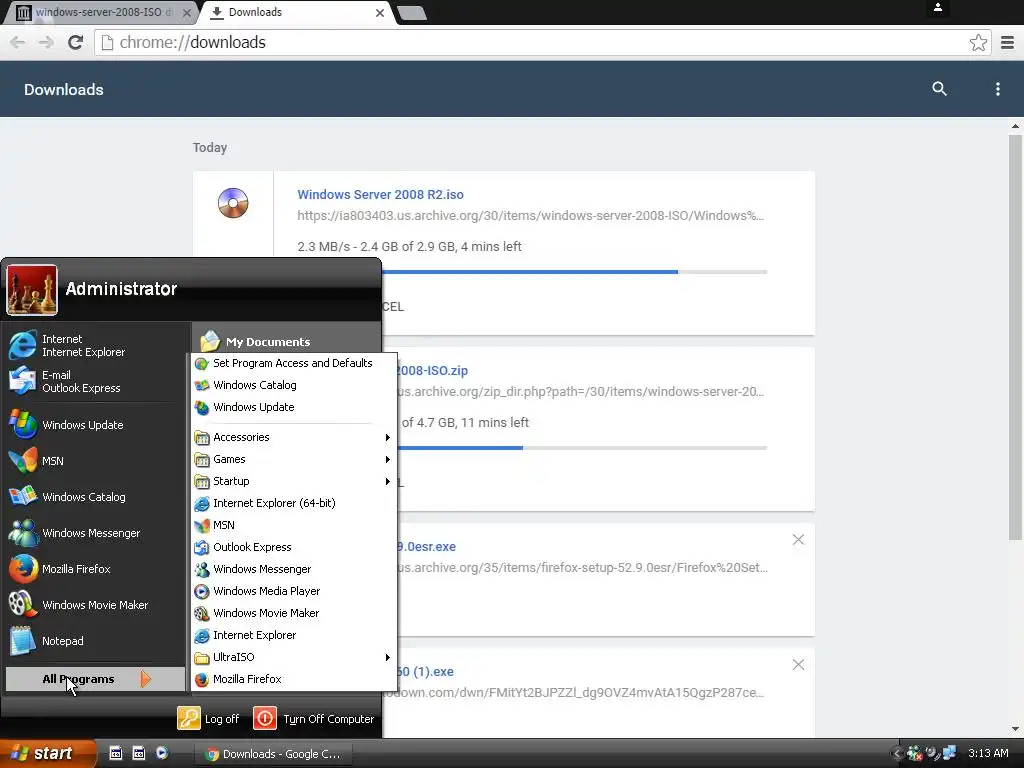
Task: Select Windows Catalog in All Programs list
Action: click(x=294, y=385)
